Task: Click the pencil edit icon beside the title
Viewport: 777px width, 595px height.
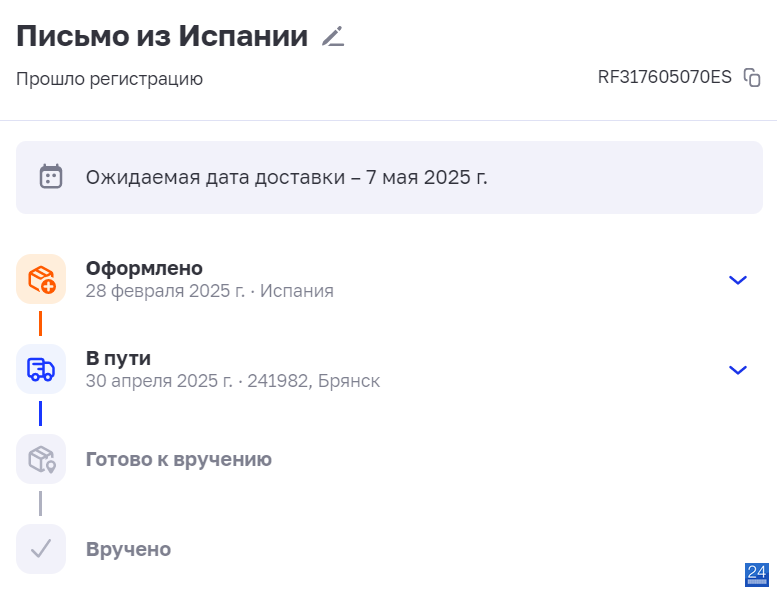Action: [x=333, y=37]
